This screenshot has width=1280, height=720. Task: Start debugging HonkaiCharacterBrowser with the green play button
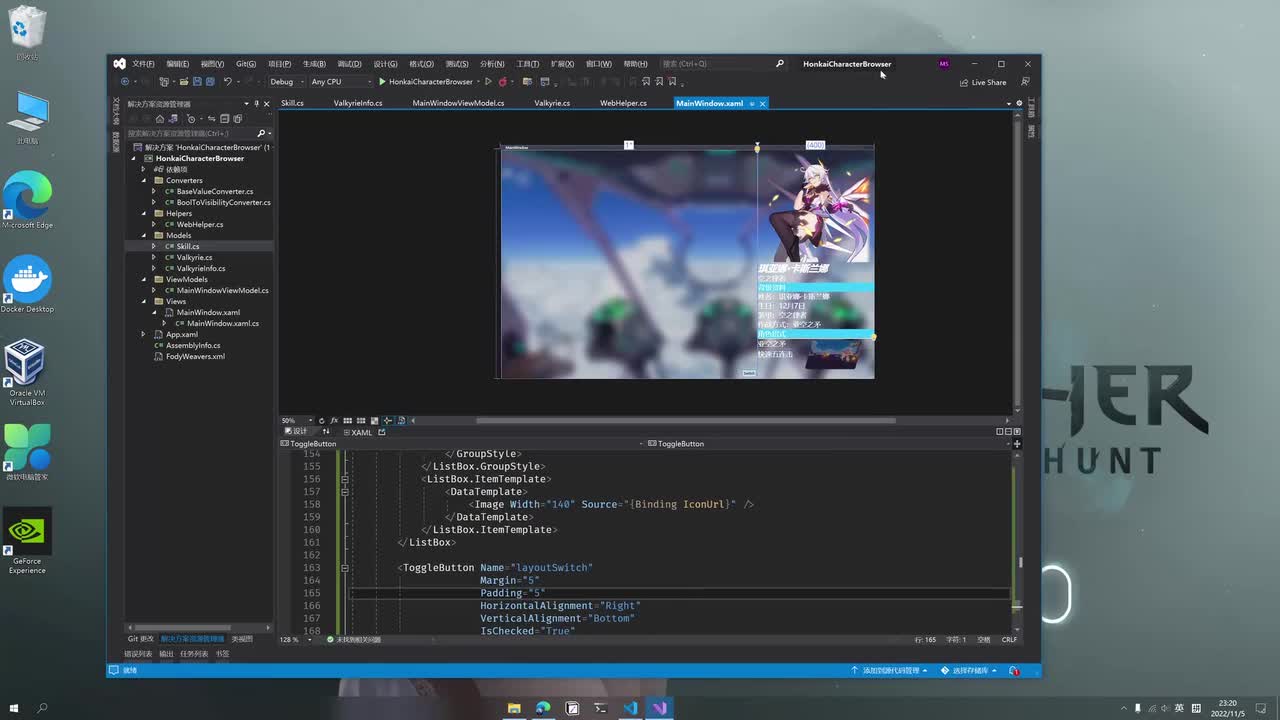[x=382, y=82]
